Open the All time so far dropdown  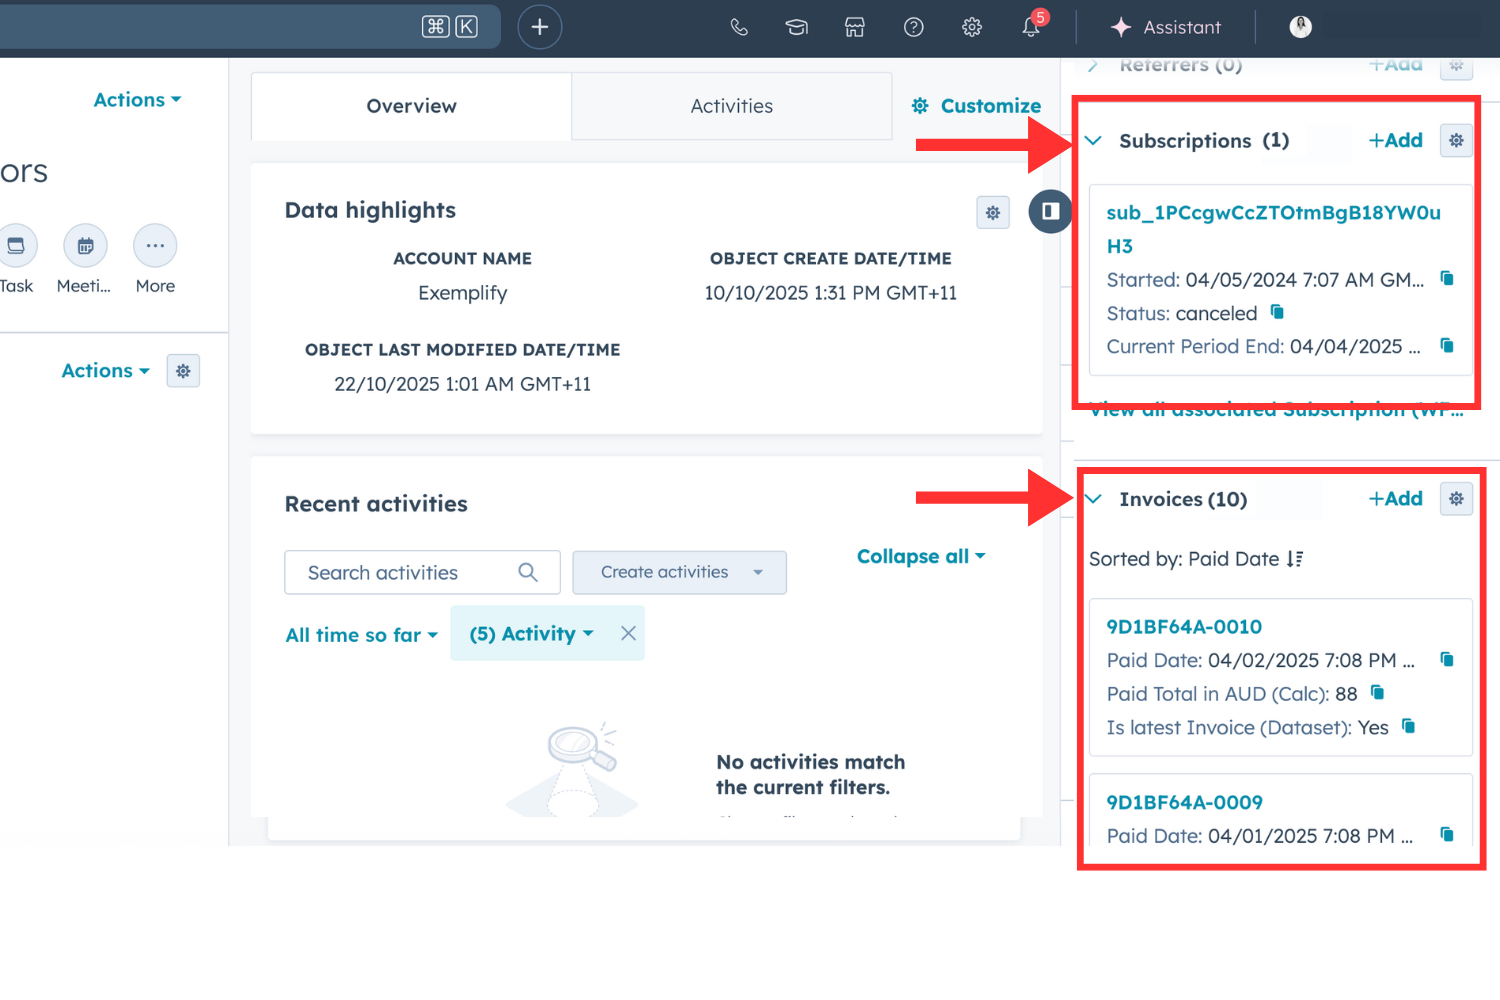coord(361,635)
